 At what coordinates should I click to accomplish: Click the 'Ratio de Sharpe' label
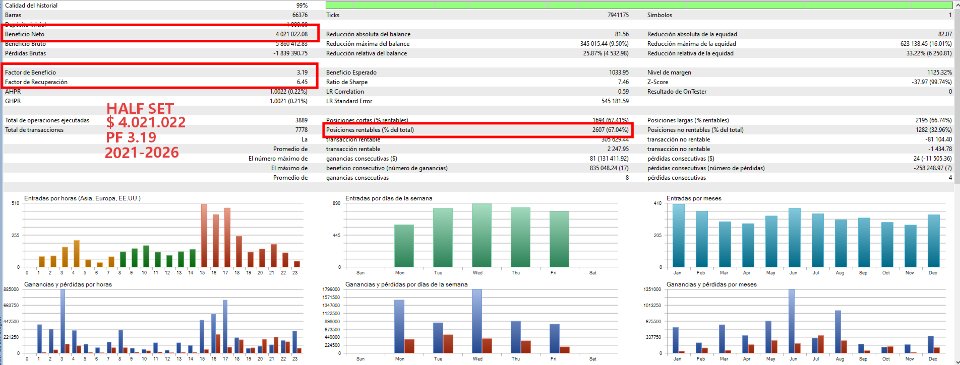(x=347, y=81)
